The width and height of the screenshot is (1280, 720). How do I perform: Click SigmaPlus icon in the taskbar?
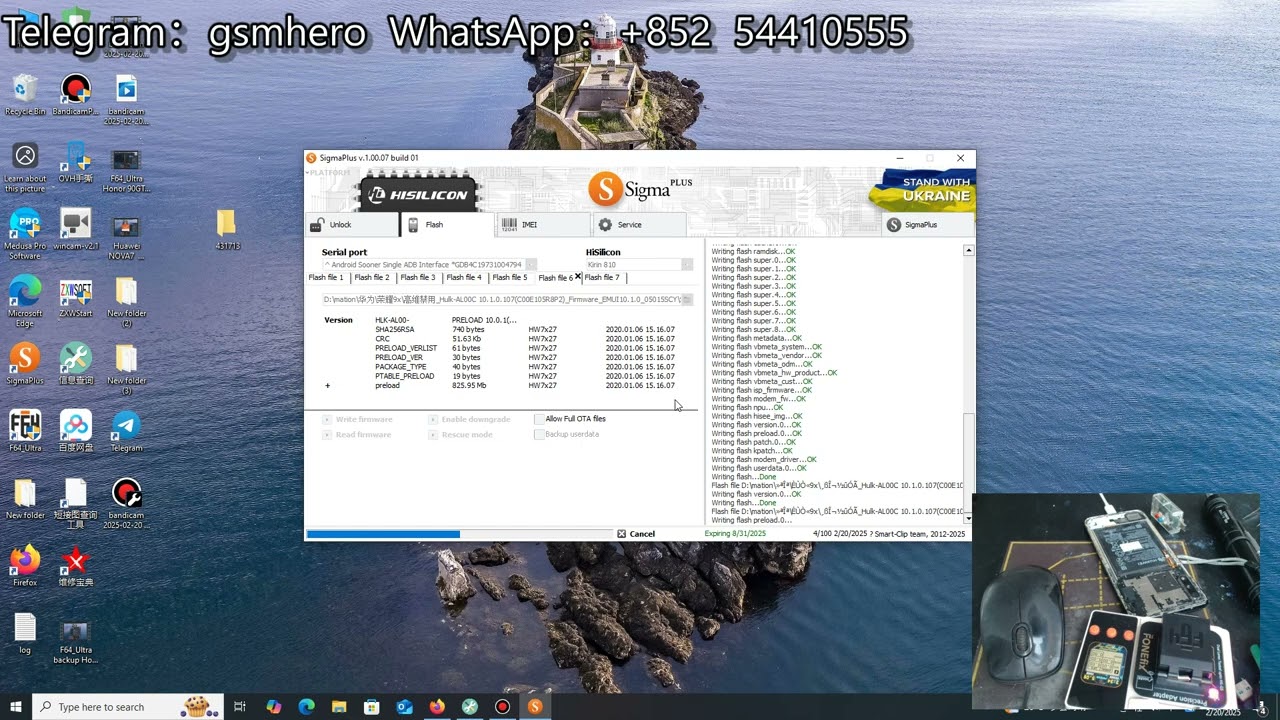(x=535, y=707)
